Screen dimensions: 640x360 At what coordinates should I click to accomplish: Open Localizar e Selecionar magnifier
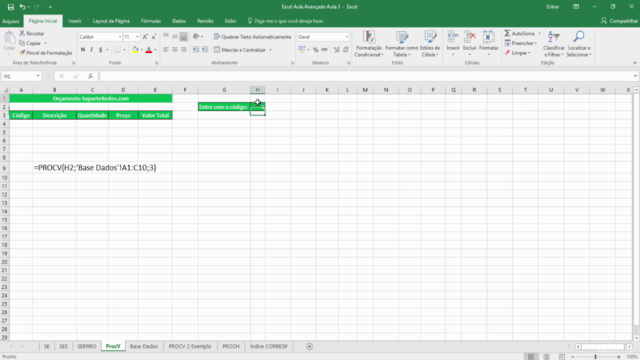pos(578,37)
